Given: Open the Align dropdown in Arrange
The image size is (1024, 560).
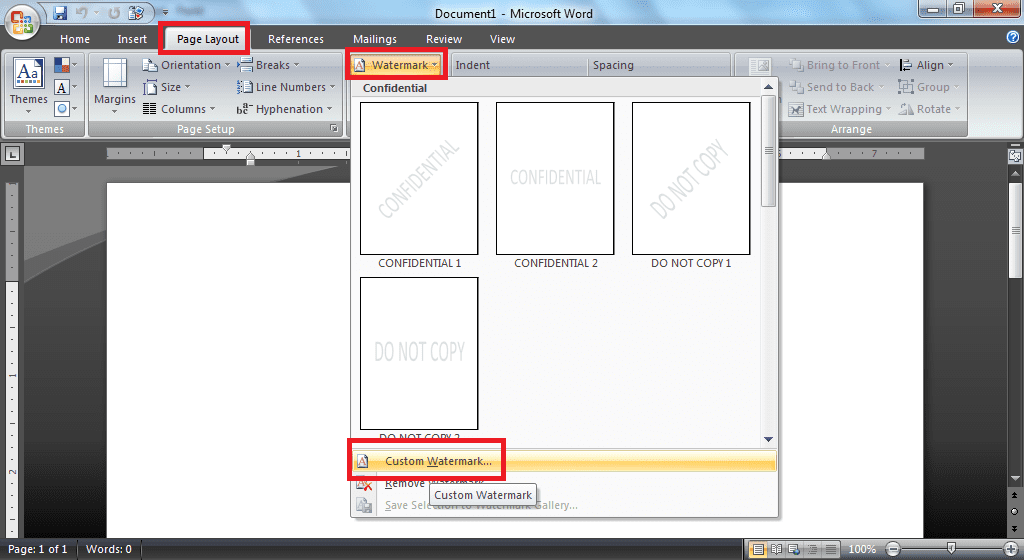Looking at the screenshot, I should click(926, 65).
